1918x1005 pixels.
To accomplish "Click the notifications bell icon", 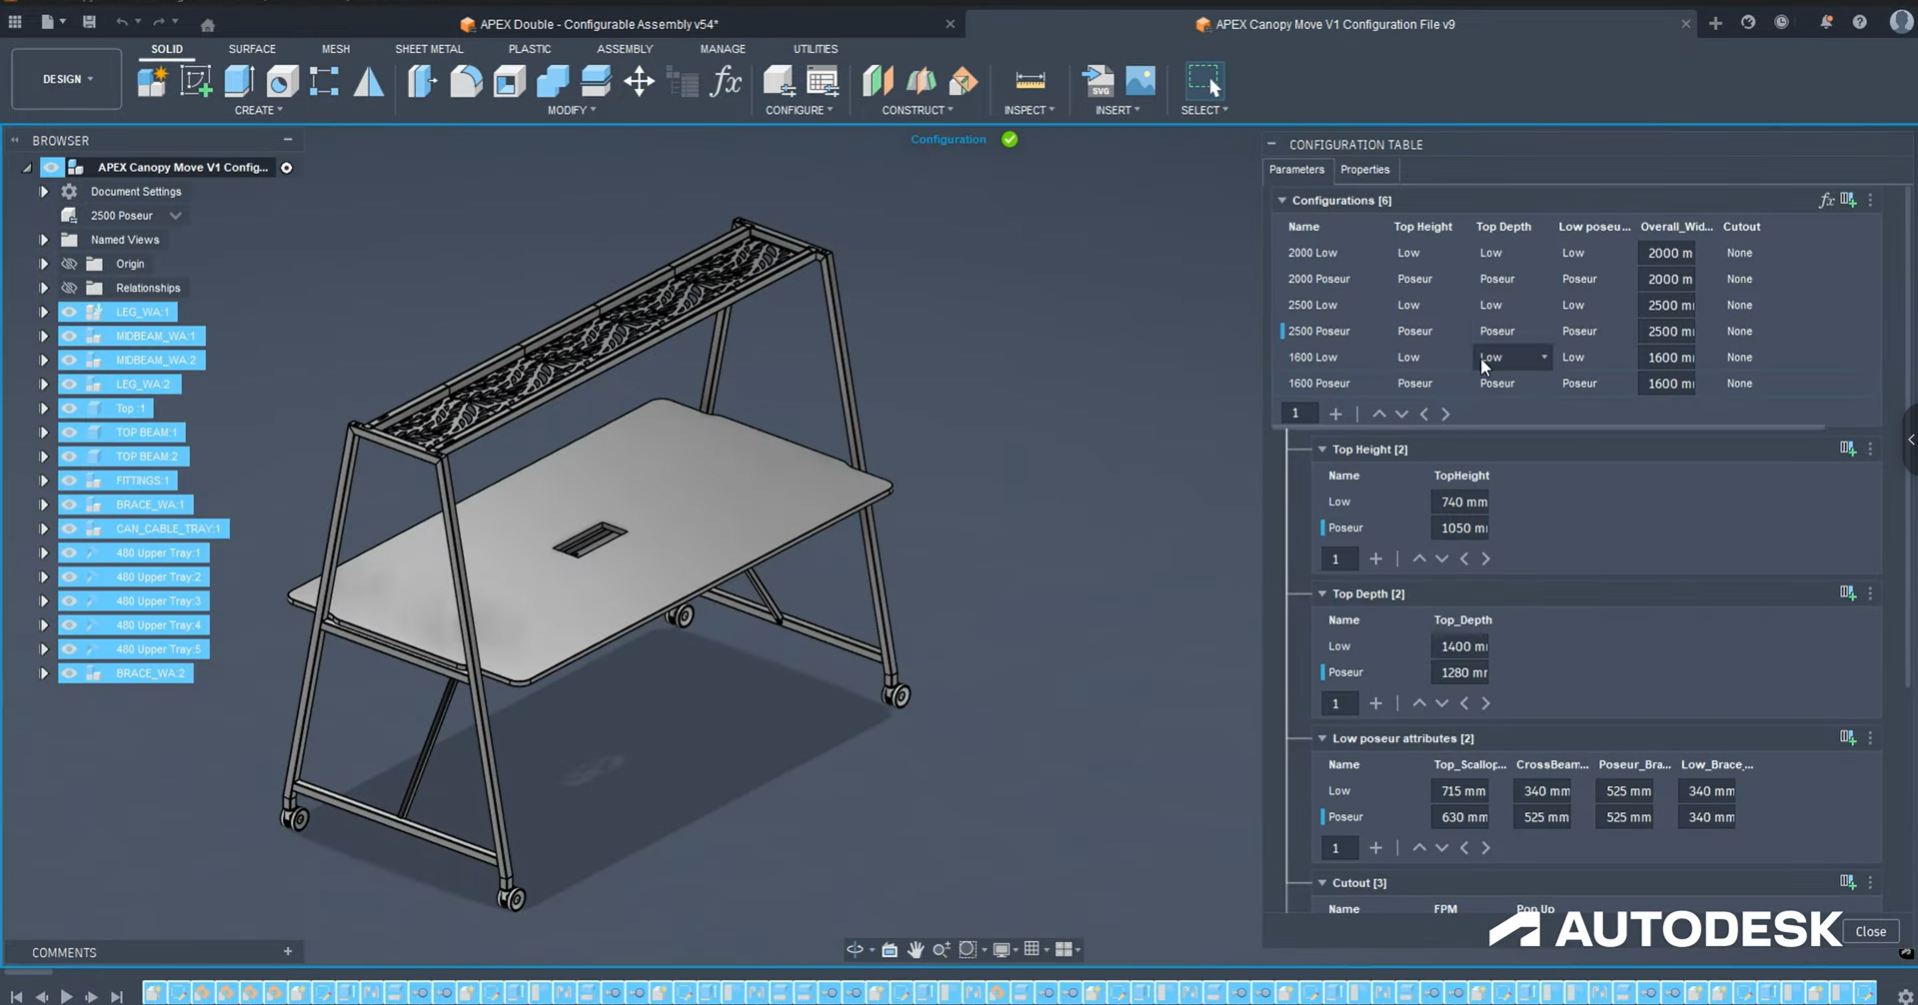I will [1826, 22].
